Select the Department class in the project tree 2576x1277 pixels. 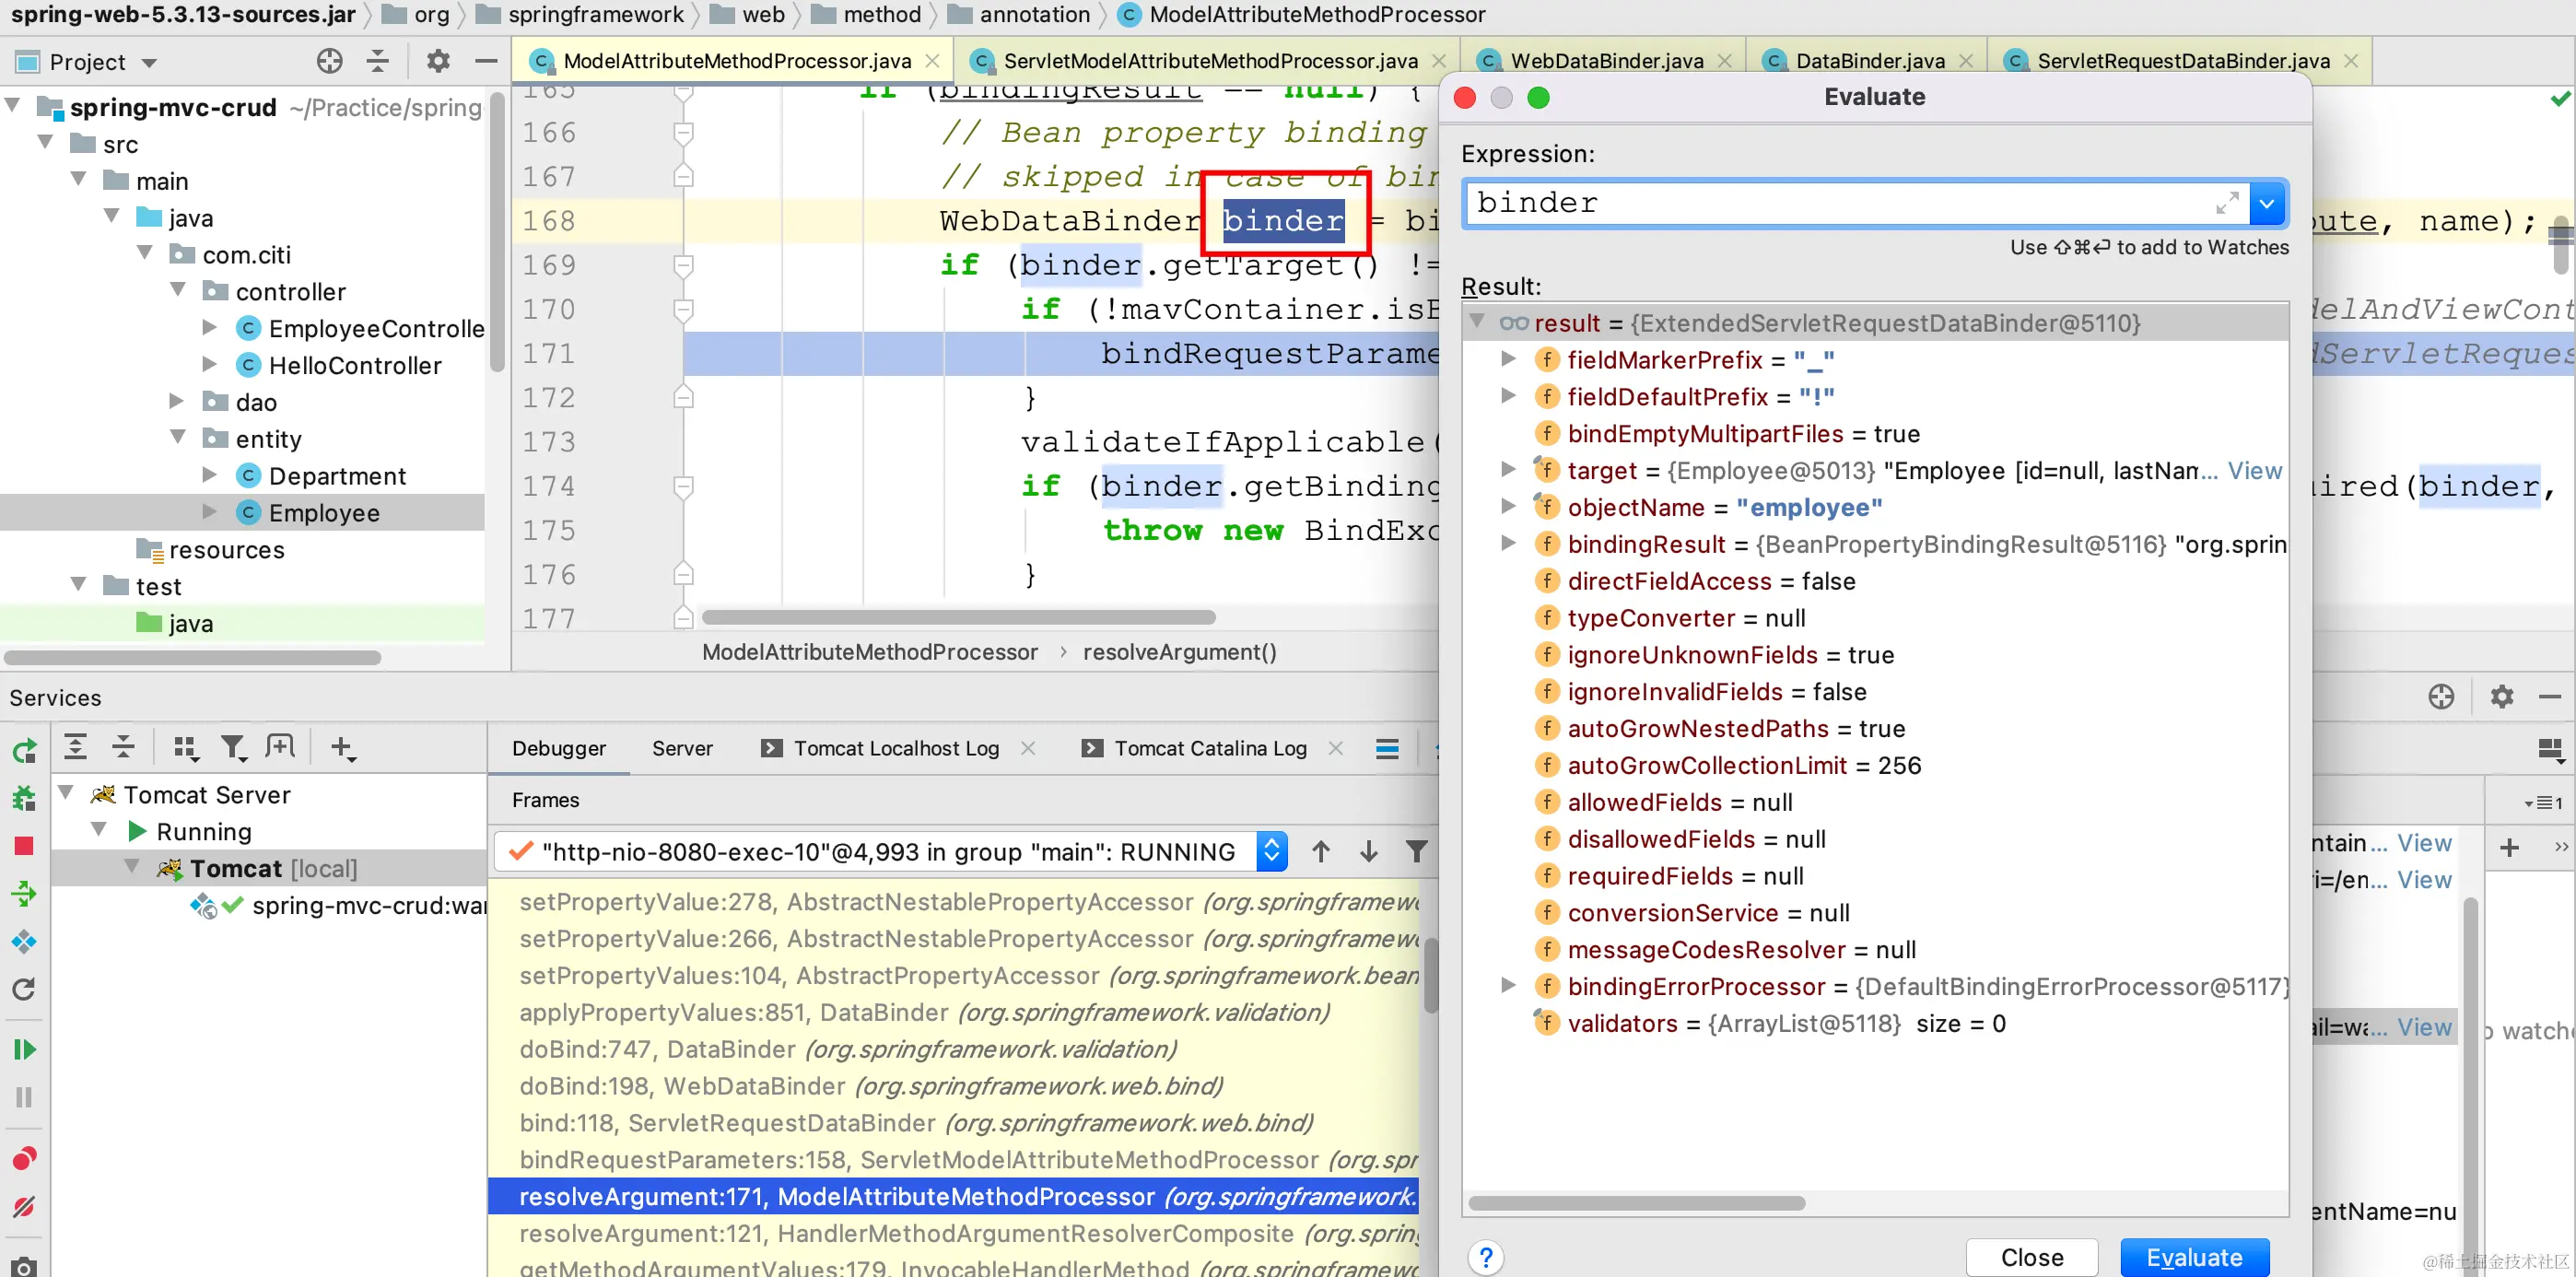337,475
